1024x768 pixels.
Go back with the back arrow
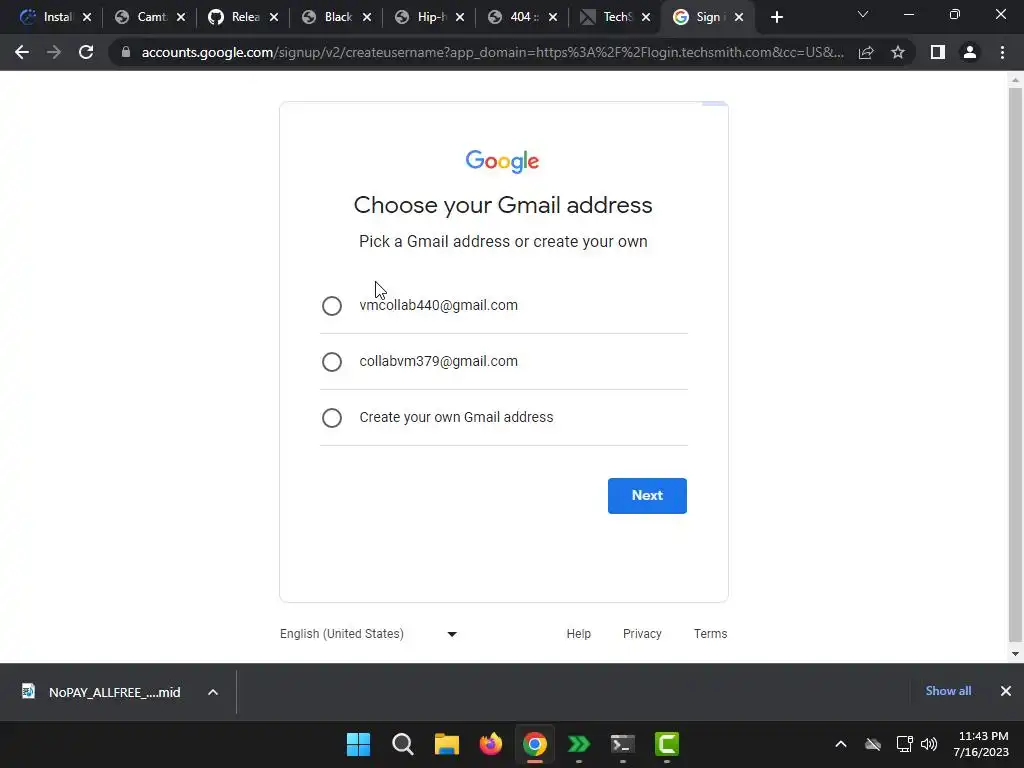(x=22, y=52)
